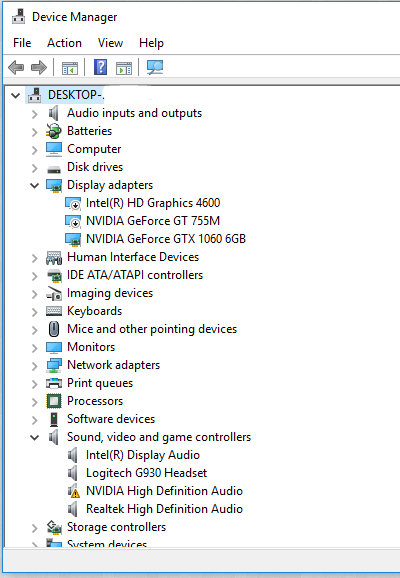Open the View menu
This screenshot has height=578, width=400.
click(x=110, y=43)
